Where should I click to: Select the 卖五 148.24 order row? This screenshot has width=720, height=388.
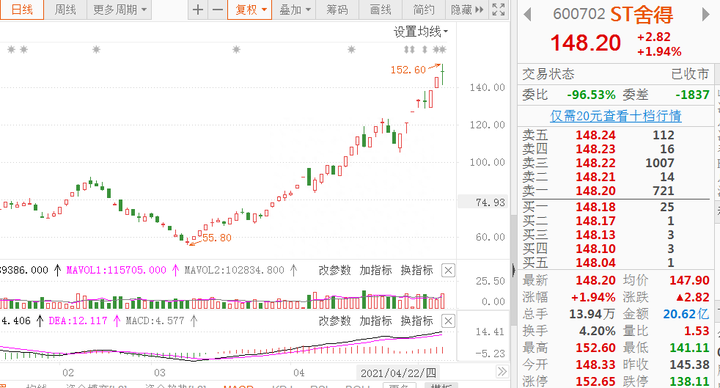tap(615, 135)
